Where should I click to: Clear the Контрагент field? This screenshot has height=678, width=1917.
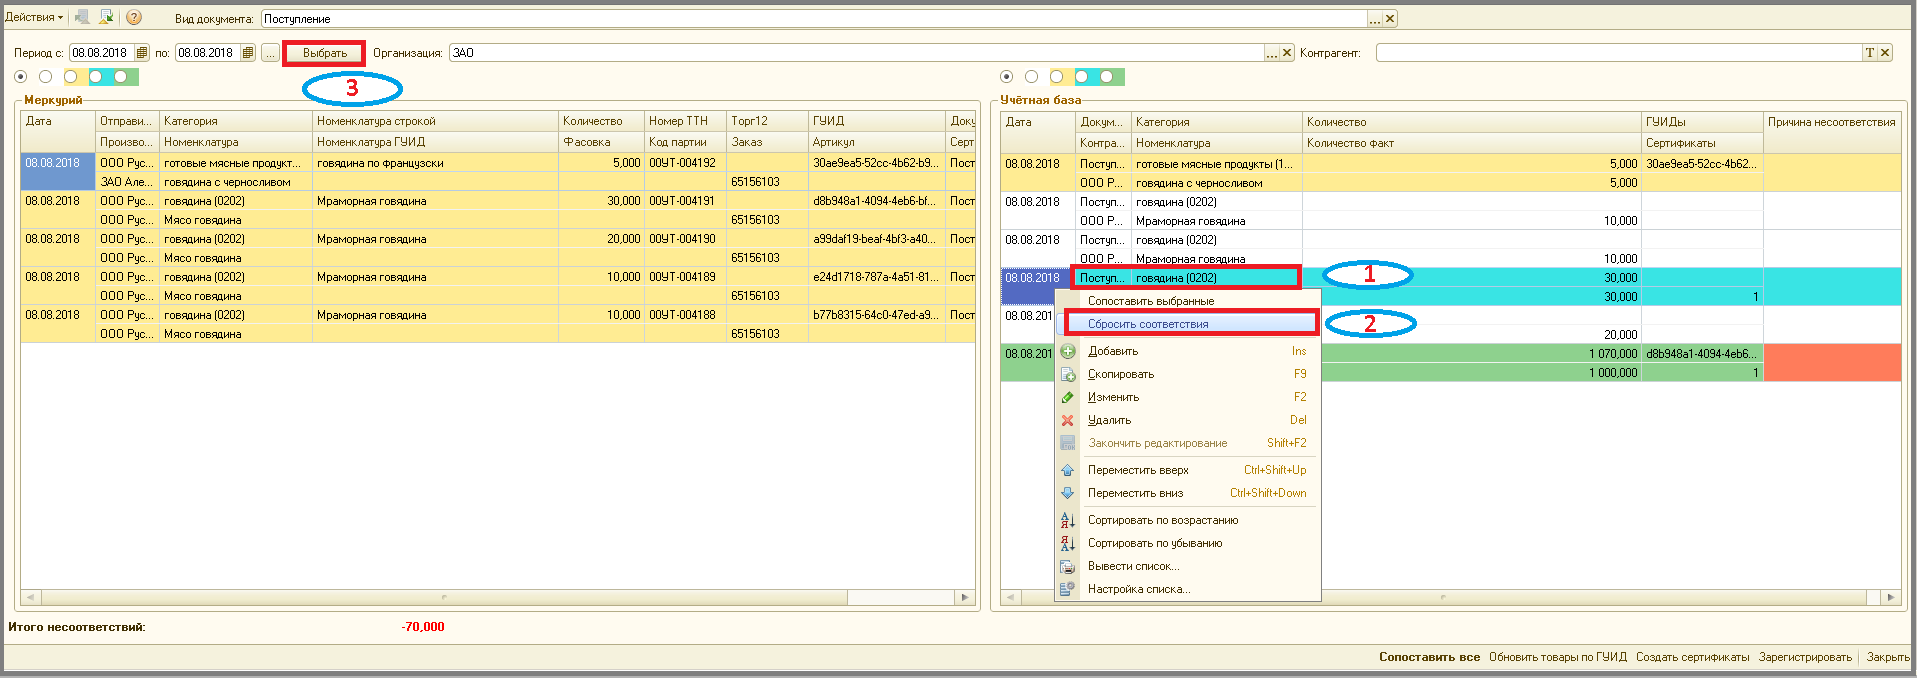tap(1885, 53)
